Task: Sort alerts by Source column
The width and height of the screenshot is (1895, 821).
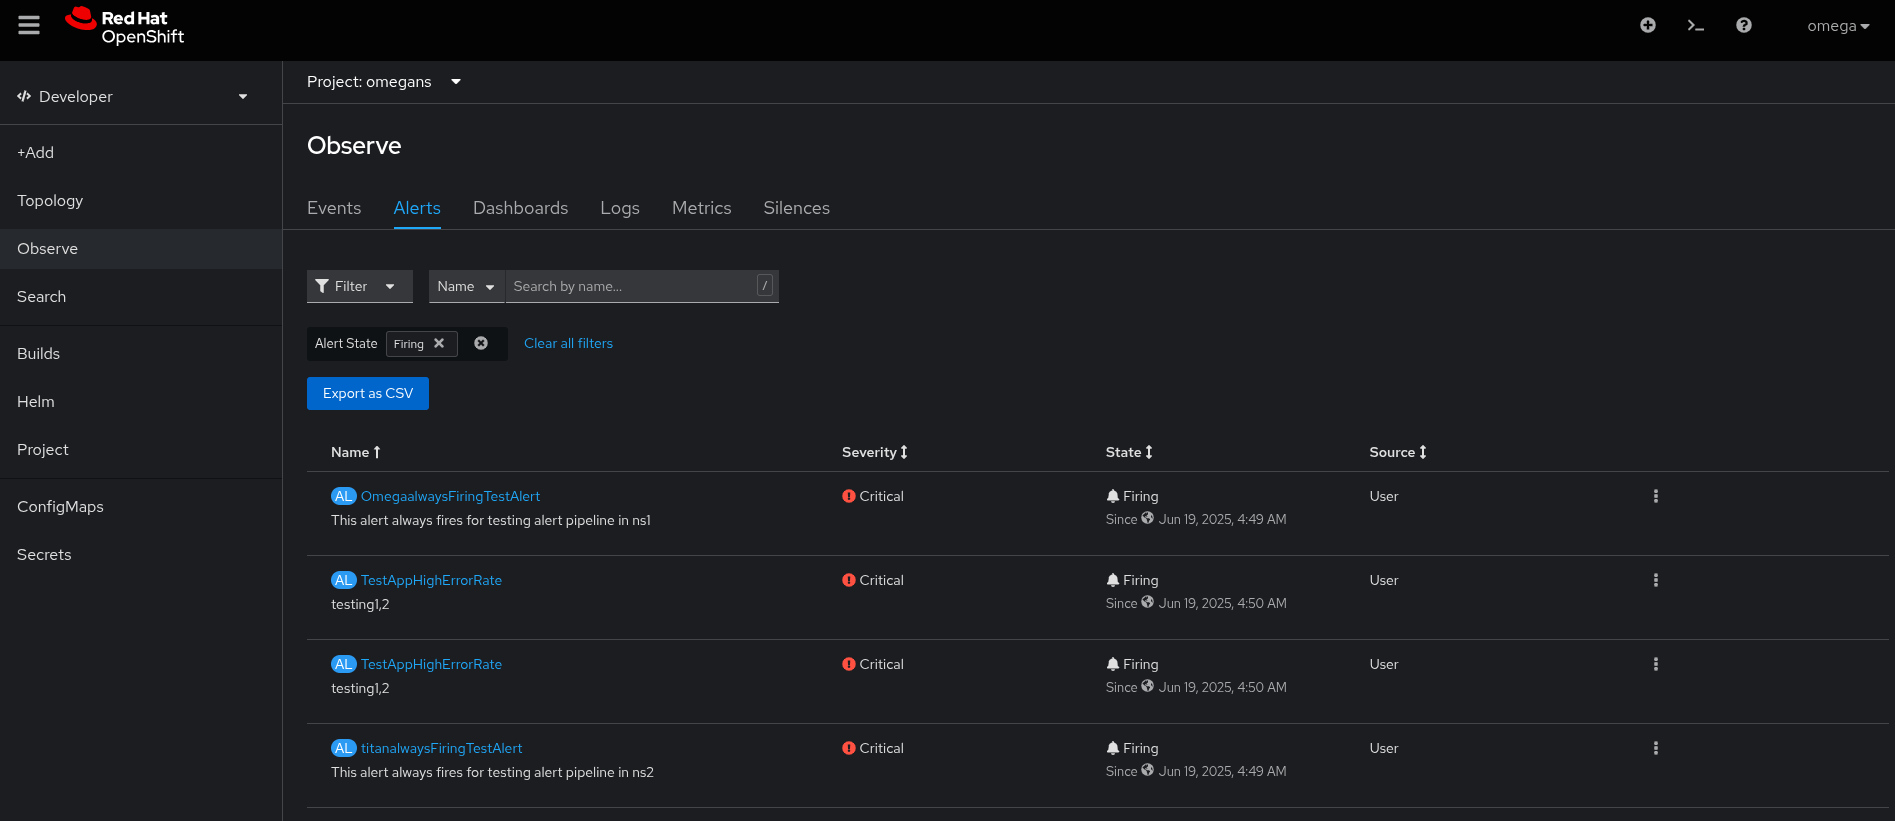Action: [x=1398, y=452]
